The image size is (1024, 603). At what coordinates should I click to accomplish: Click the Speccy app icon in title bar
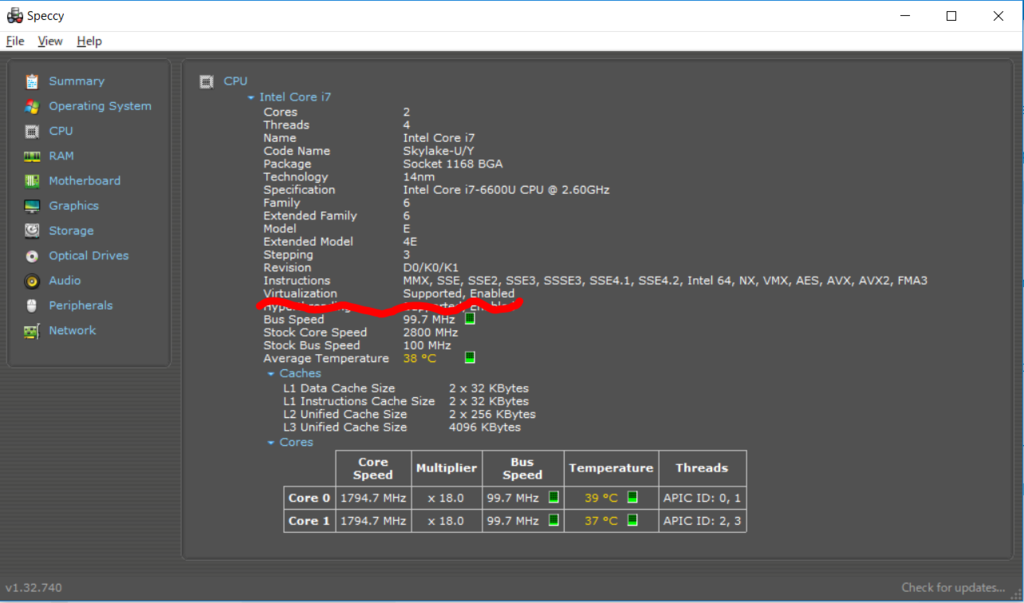pyautogui.click(x=14, y=15)
